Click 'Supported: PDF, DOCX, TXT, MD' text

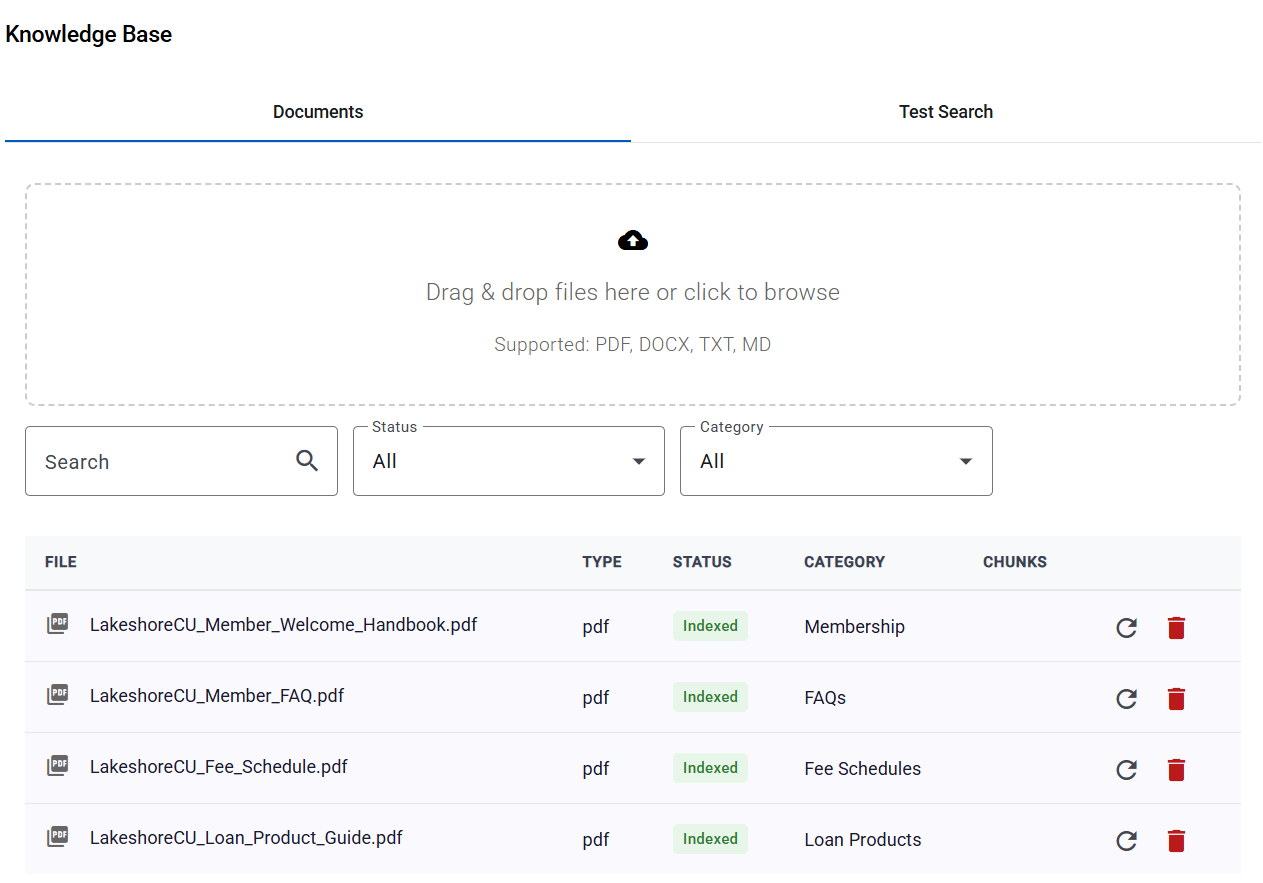633,345
